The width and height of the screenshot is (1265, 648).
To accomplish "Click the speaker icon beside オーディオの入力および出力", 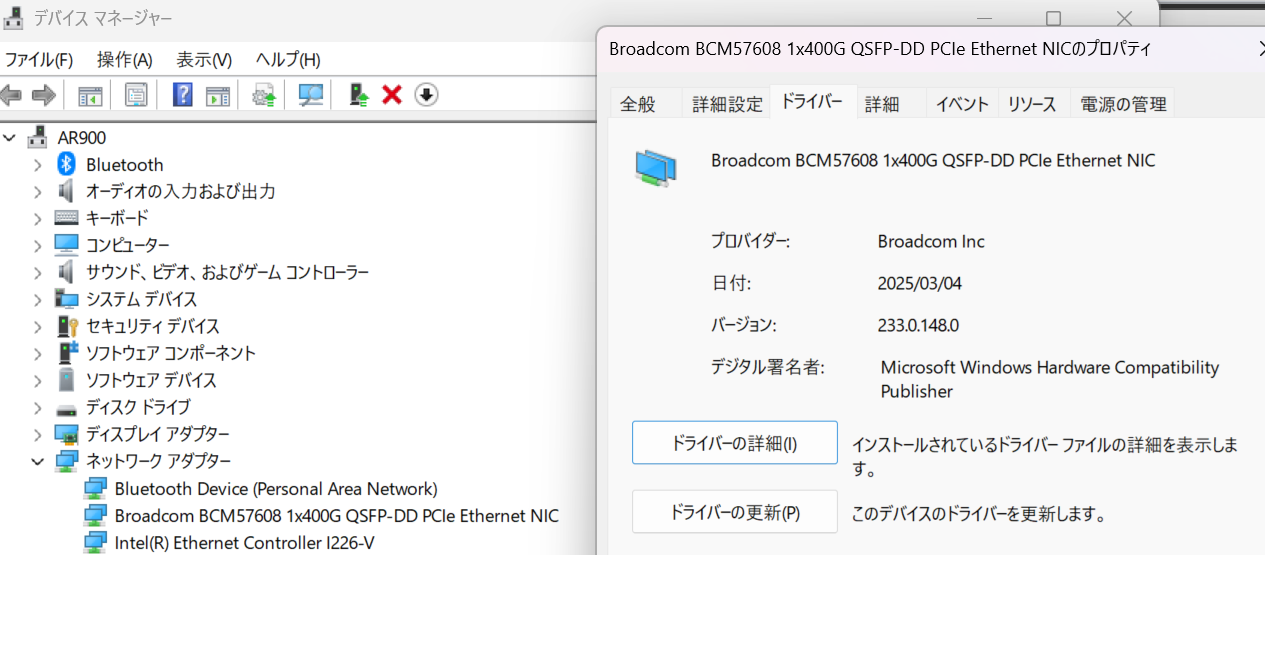I will click(66, 191).
